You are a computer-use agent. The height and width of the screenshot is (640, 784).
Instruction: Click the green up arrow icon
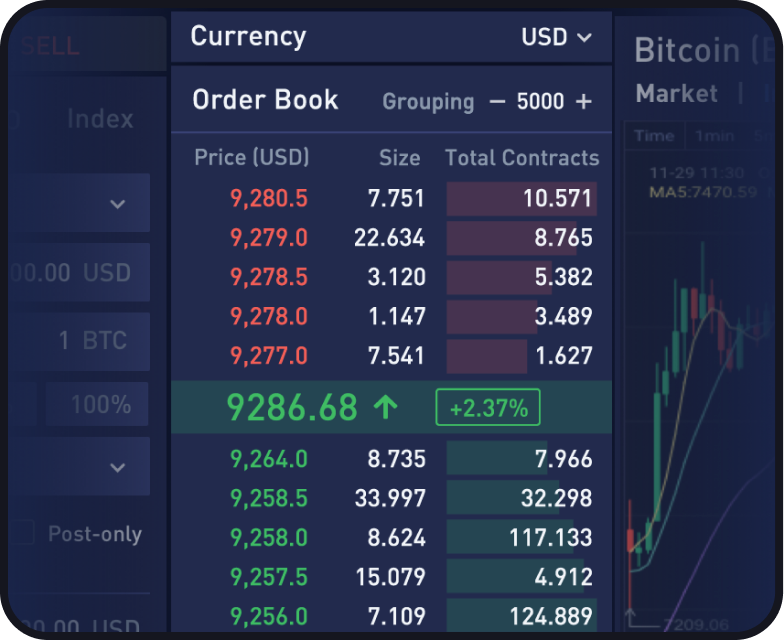coord(386,407)
